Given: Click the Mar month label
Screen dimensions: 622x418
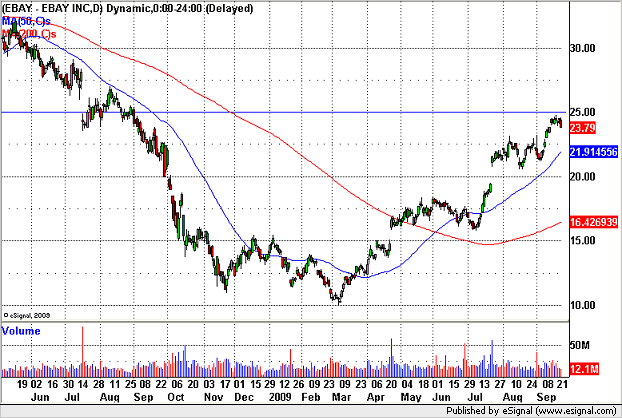Looking at the screenshot, I should coord(341,397).
